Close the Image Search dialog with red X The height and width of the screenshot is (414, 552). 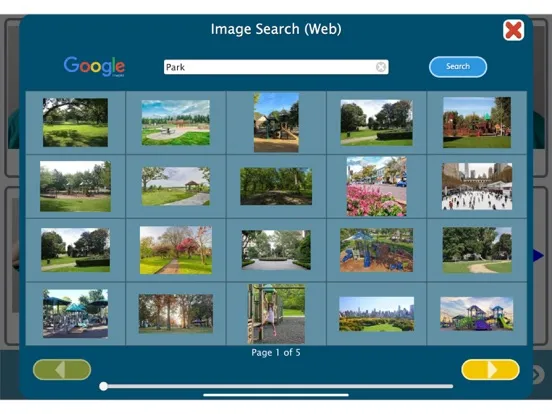coord(513,30)
